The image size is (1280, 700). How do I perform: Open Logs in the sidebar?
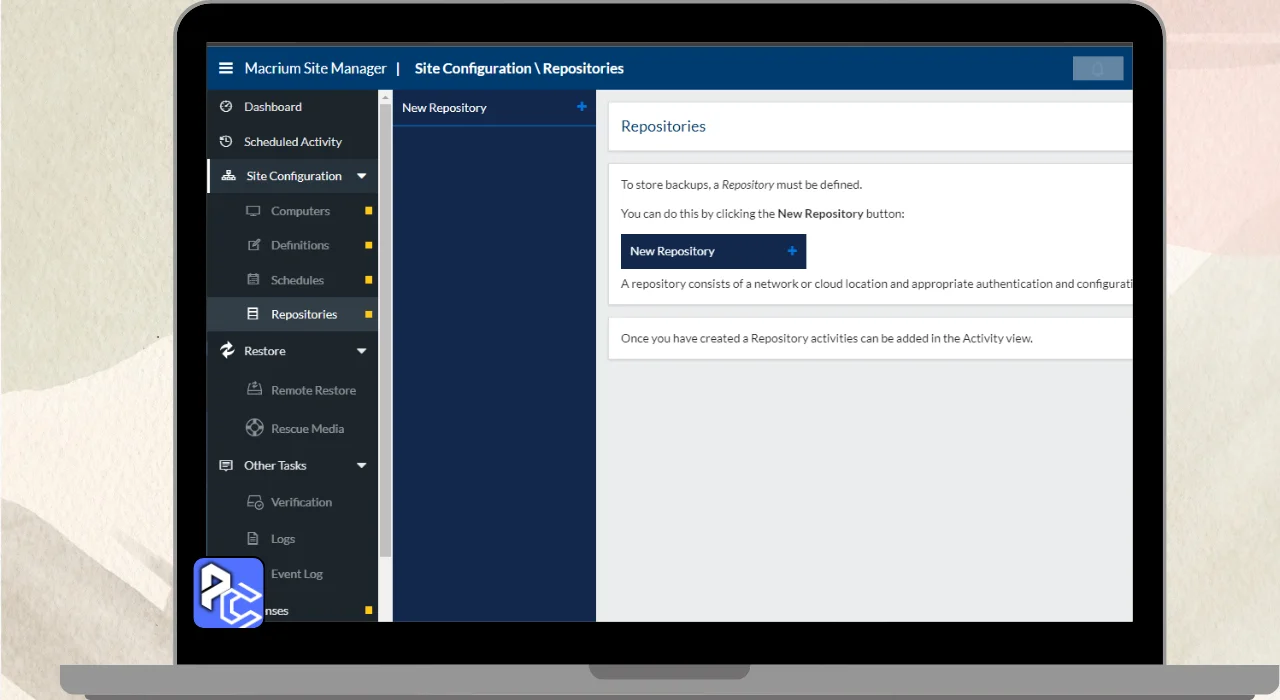coord(282,539)
